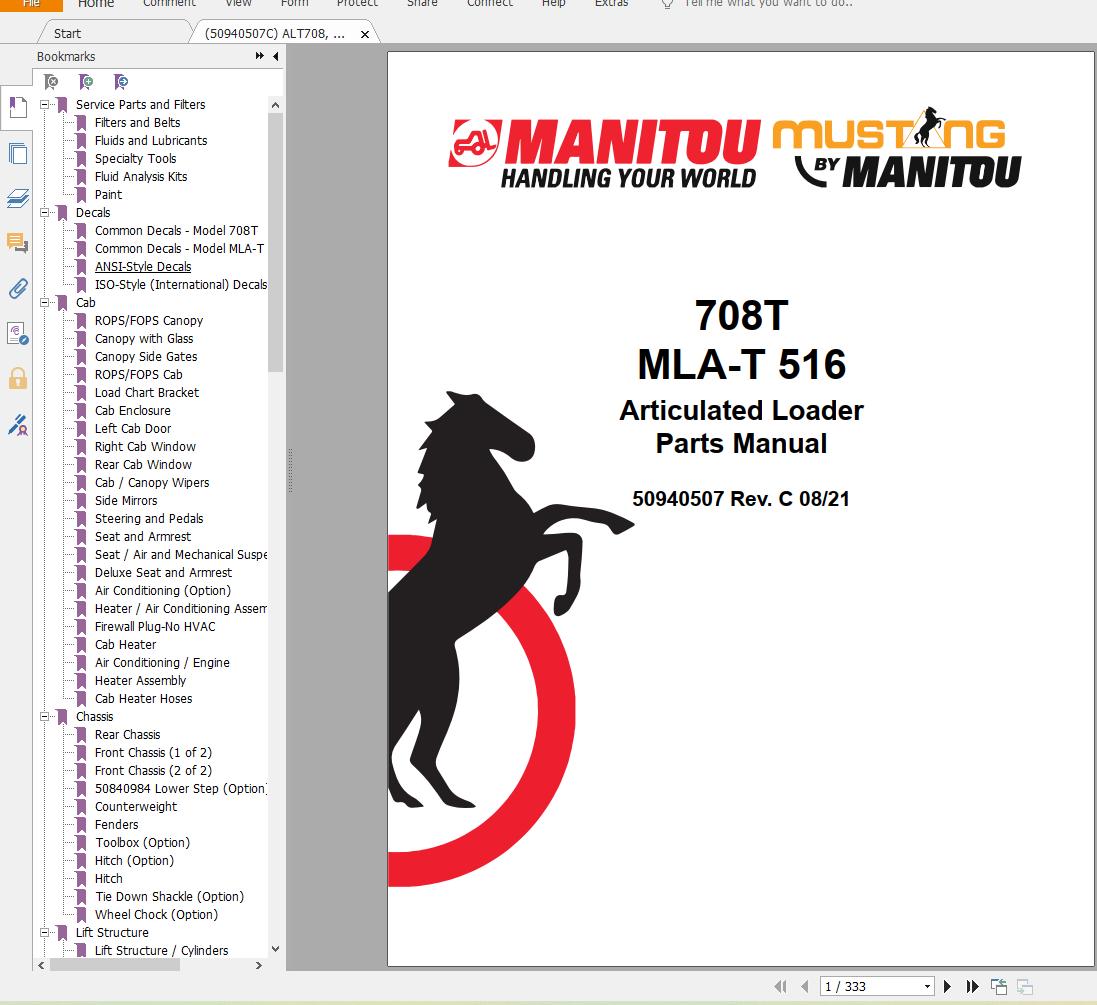
Task: Collapse the Service Parts and Filters node
Action: 45,104
